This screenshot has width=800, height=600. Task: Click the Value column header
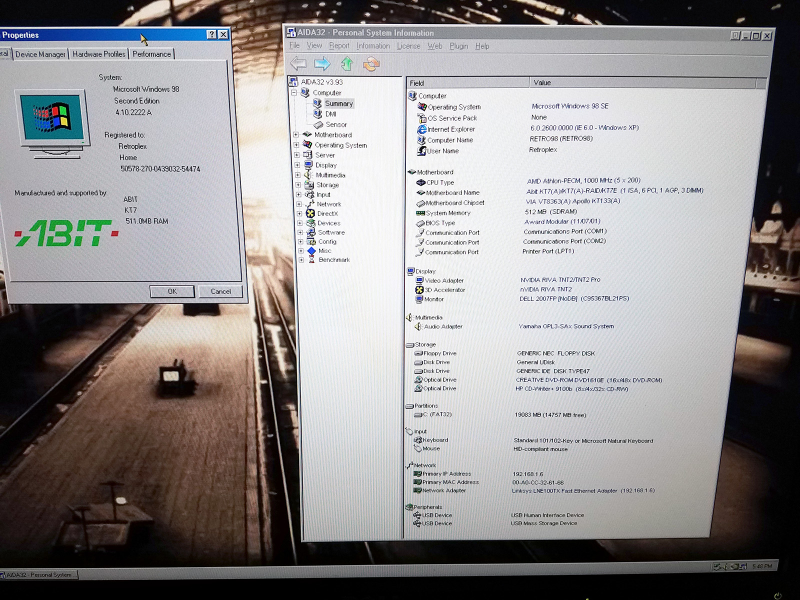pos(642,83)
